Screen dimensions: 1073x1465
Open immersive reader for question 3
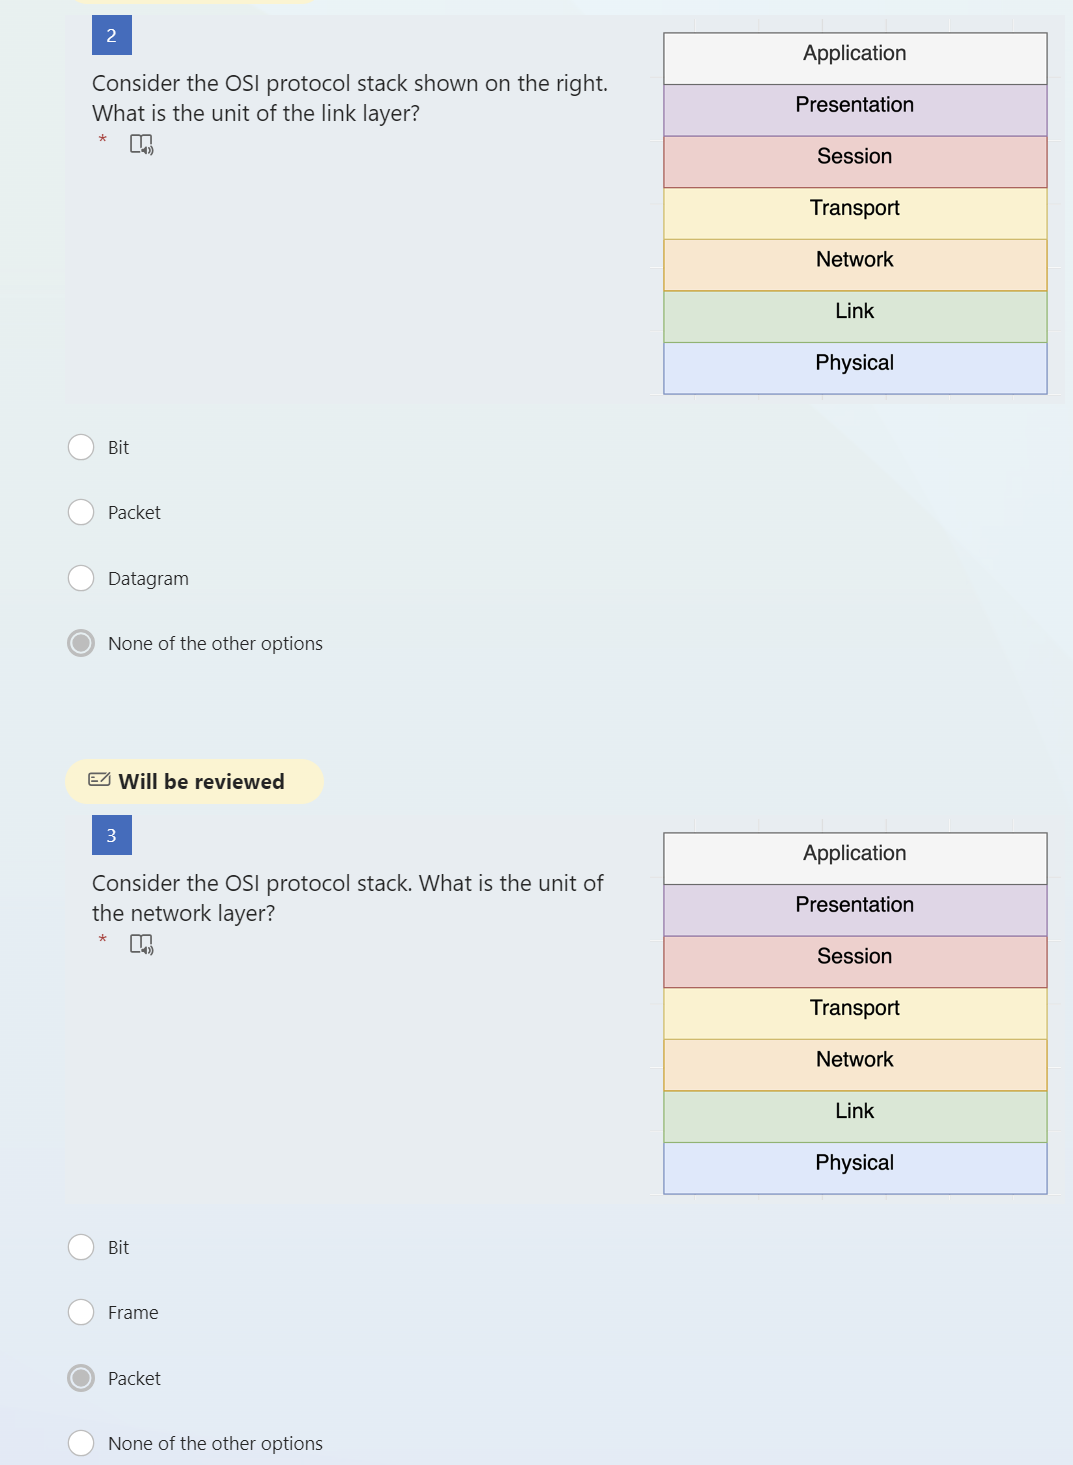click(x=139, y=943)
